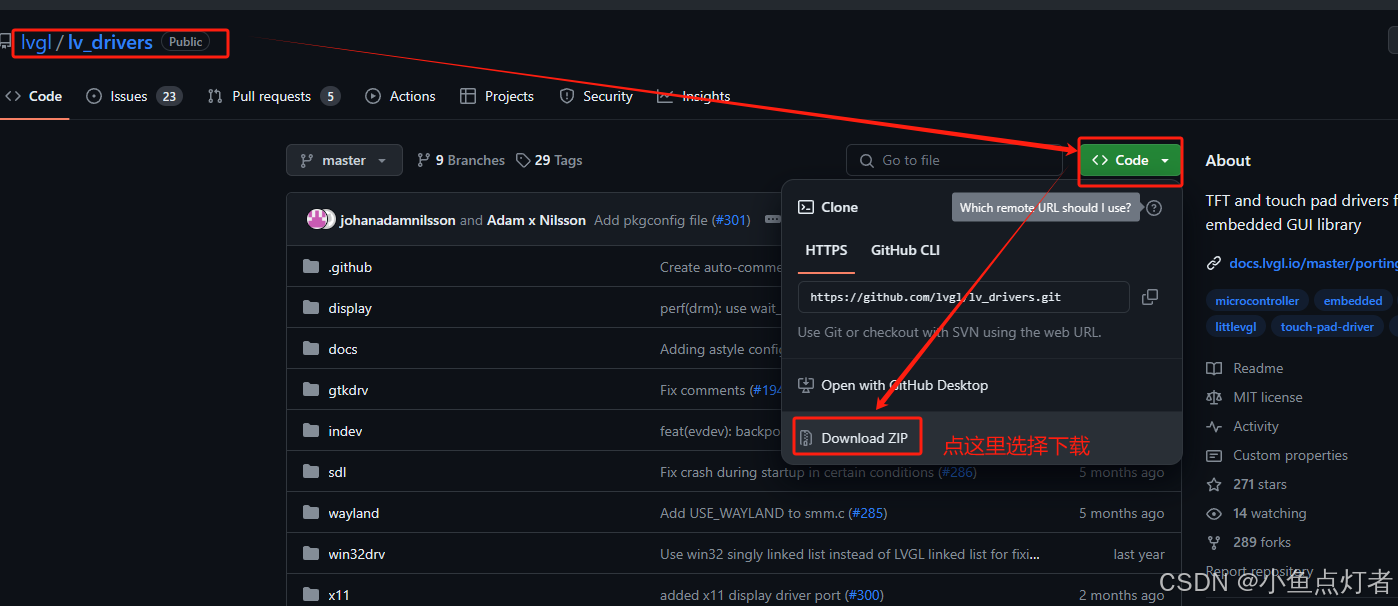View the 9 Branches link
The width and height of the screenshot is (1398, 606).
tap(461, 160)
